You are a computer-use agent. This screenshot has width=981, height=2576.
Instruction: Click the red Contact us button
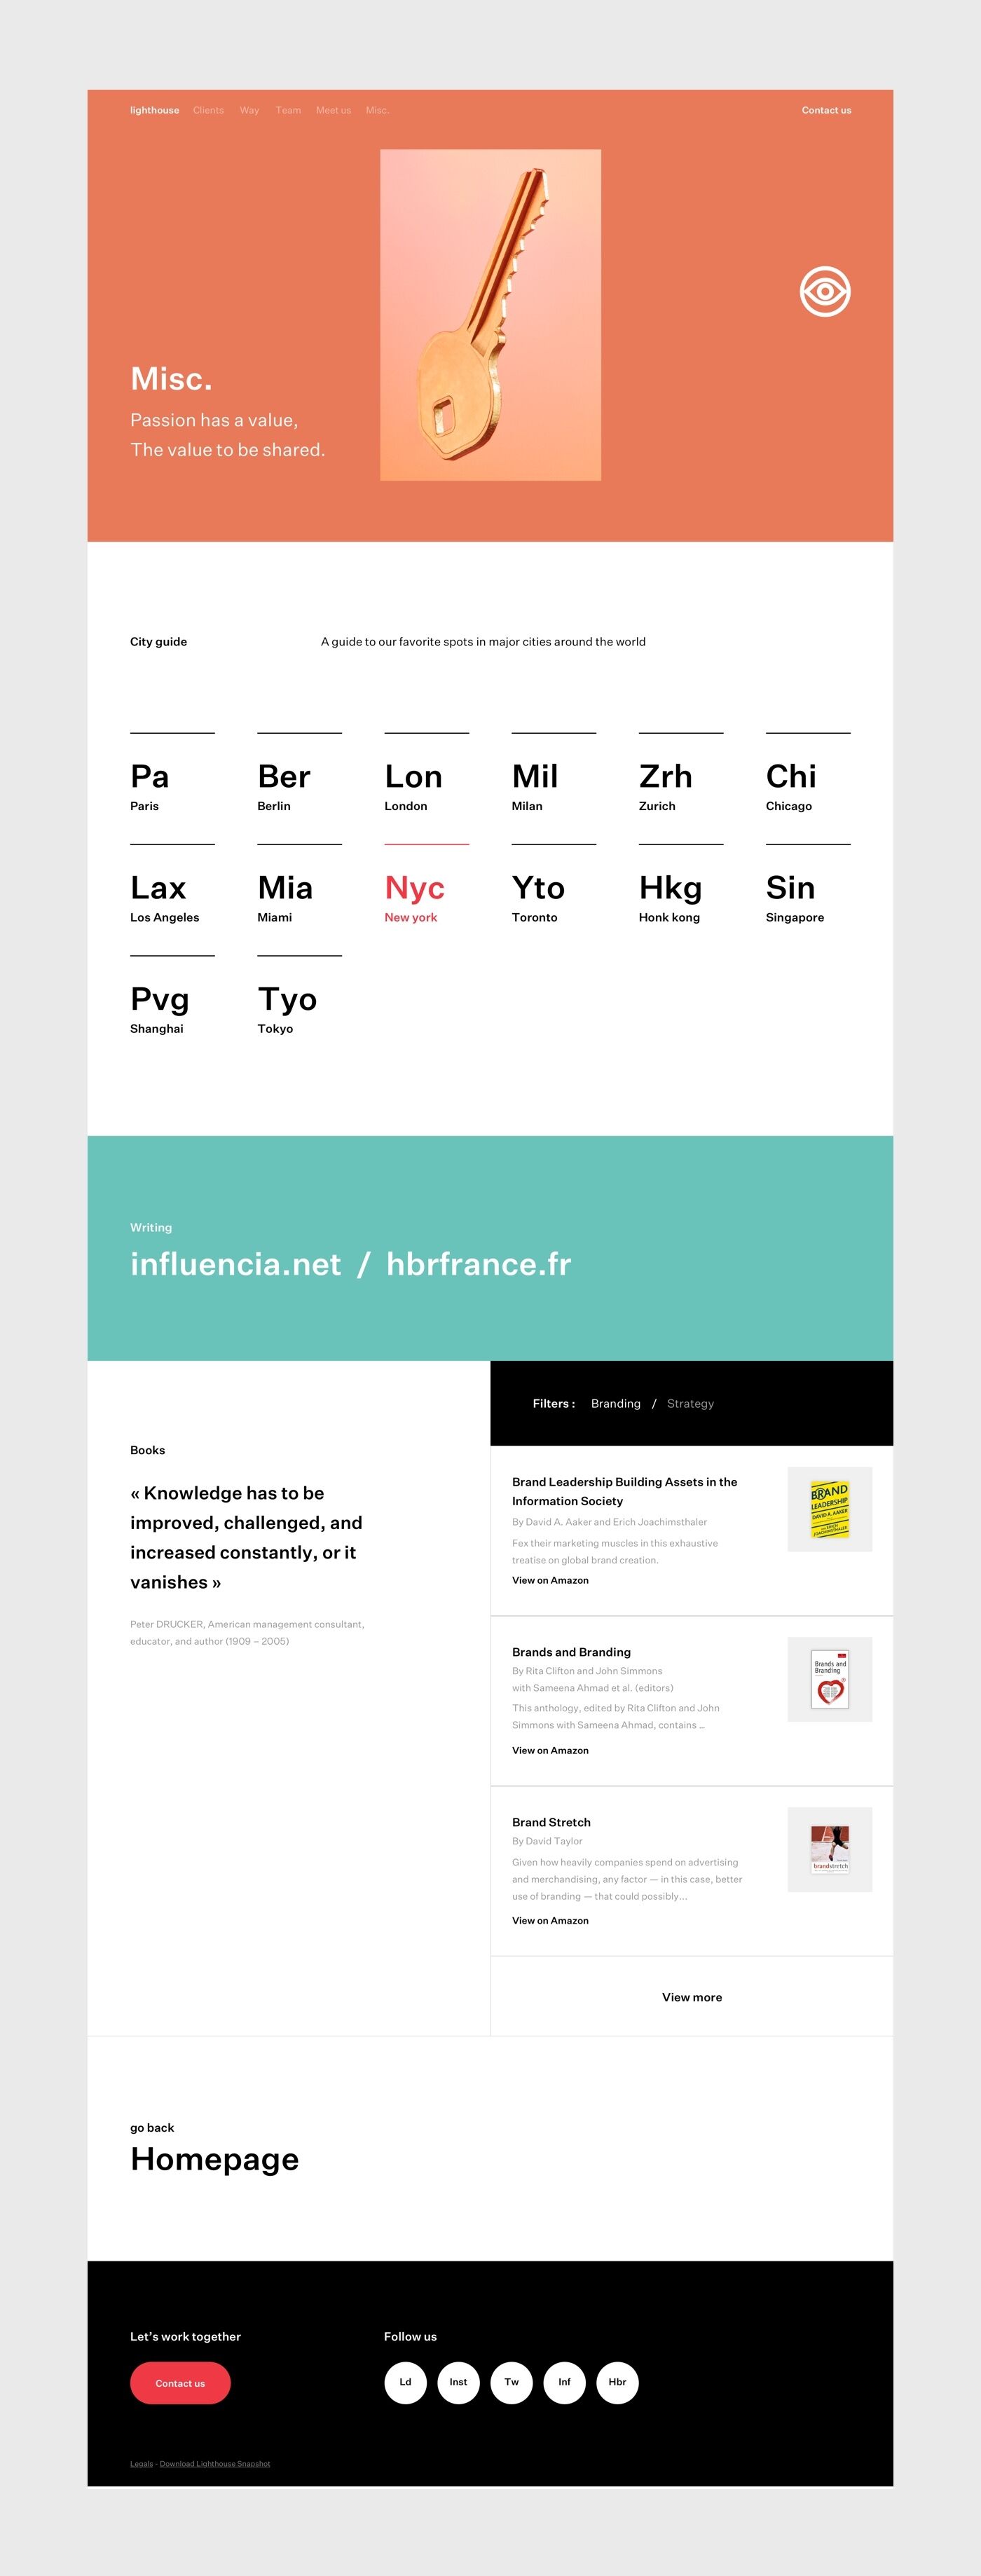click(180, 2383)
